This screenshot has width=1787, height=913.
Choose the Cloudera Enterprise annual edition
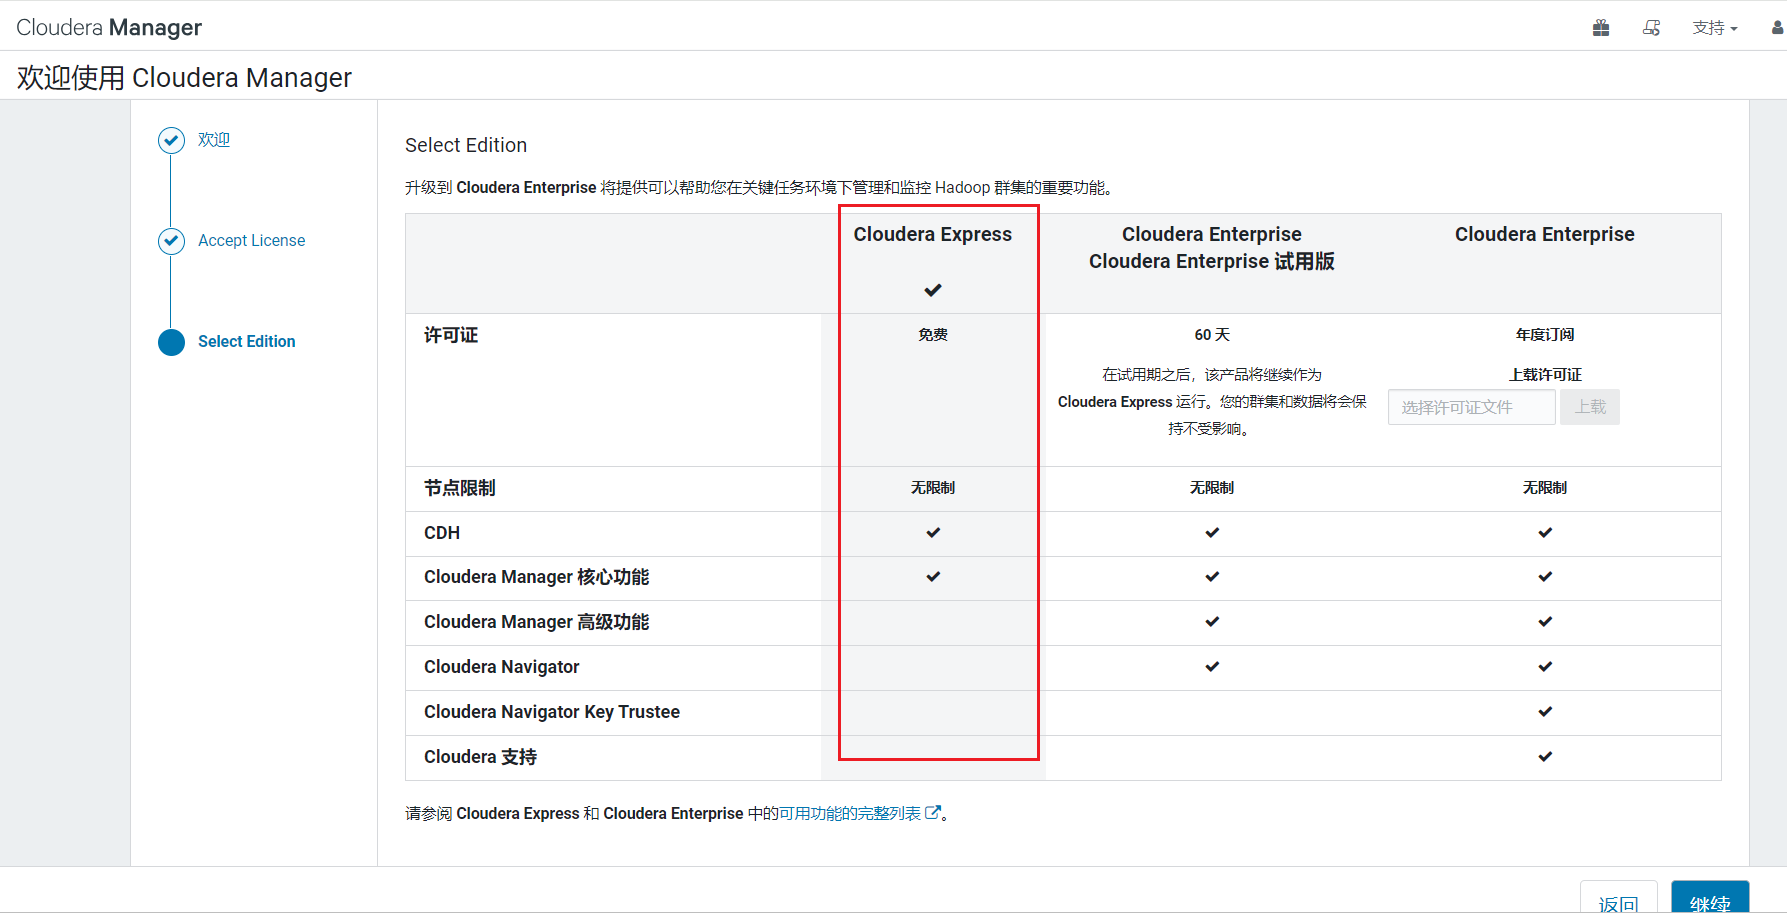coord(1545,234)
